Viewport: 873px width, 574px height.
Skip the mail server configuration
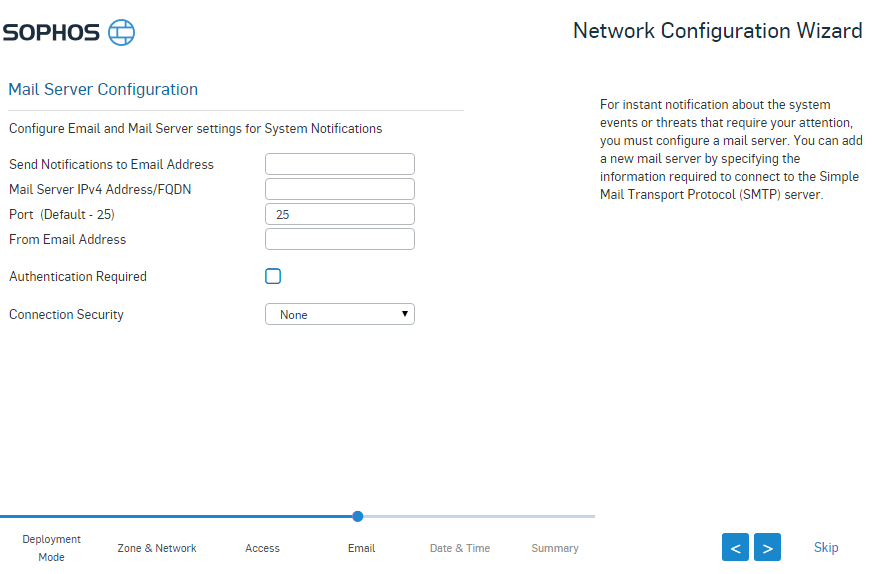tap(826, 547)
